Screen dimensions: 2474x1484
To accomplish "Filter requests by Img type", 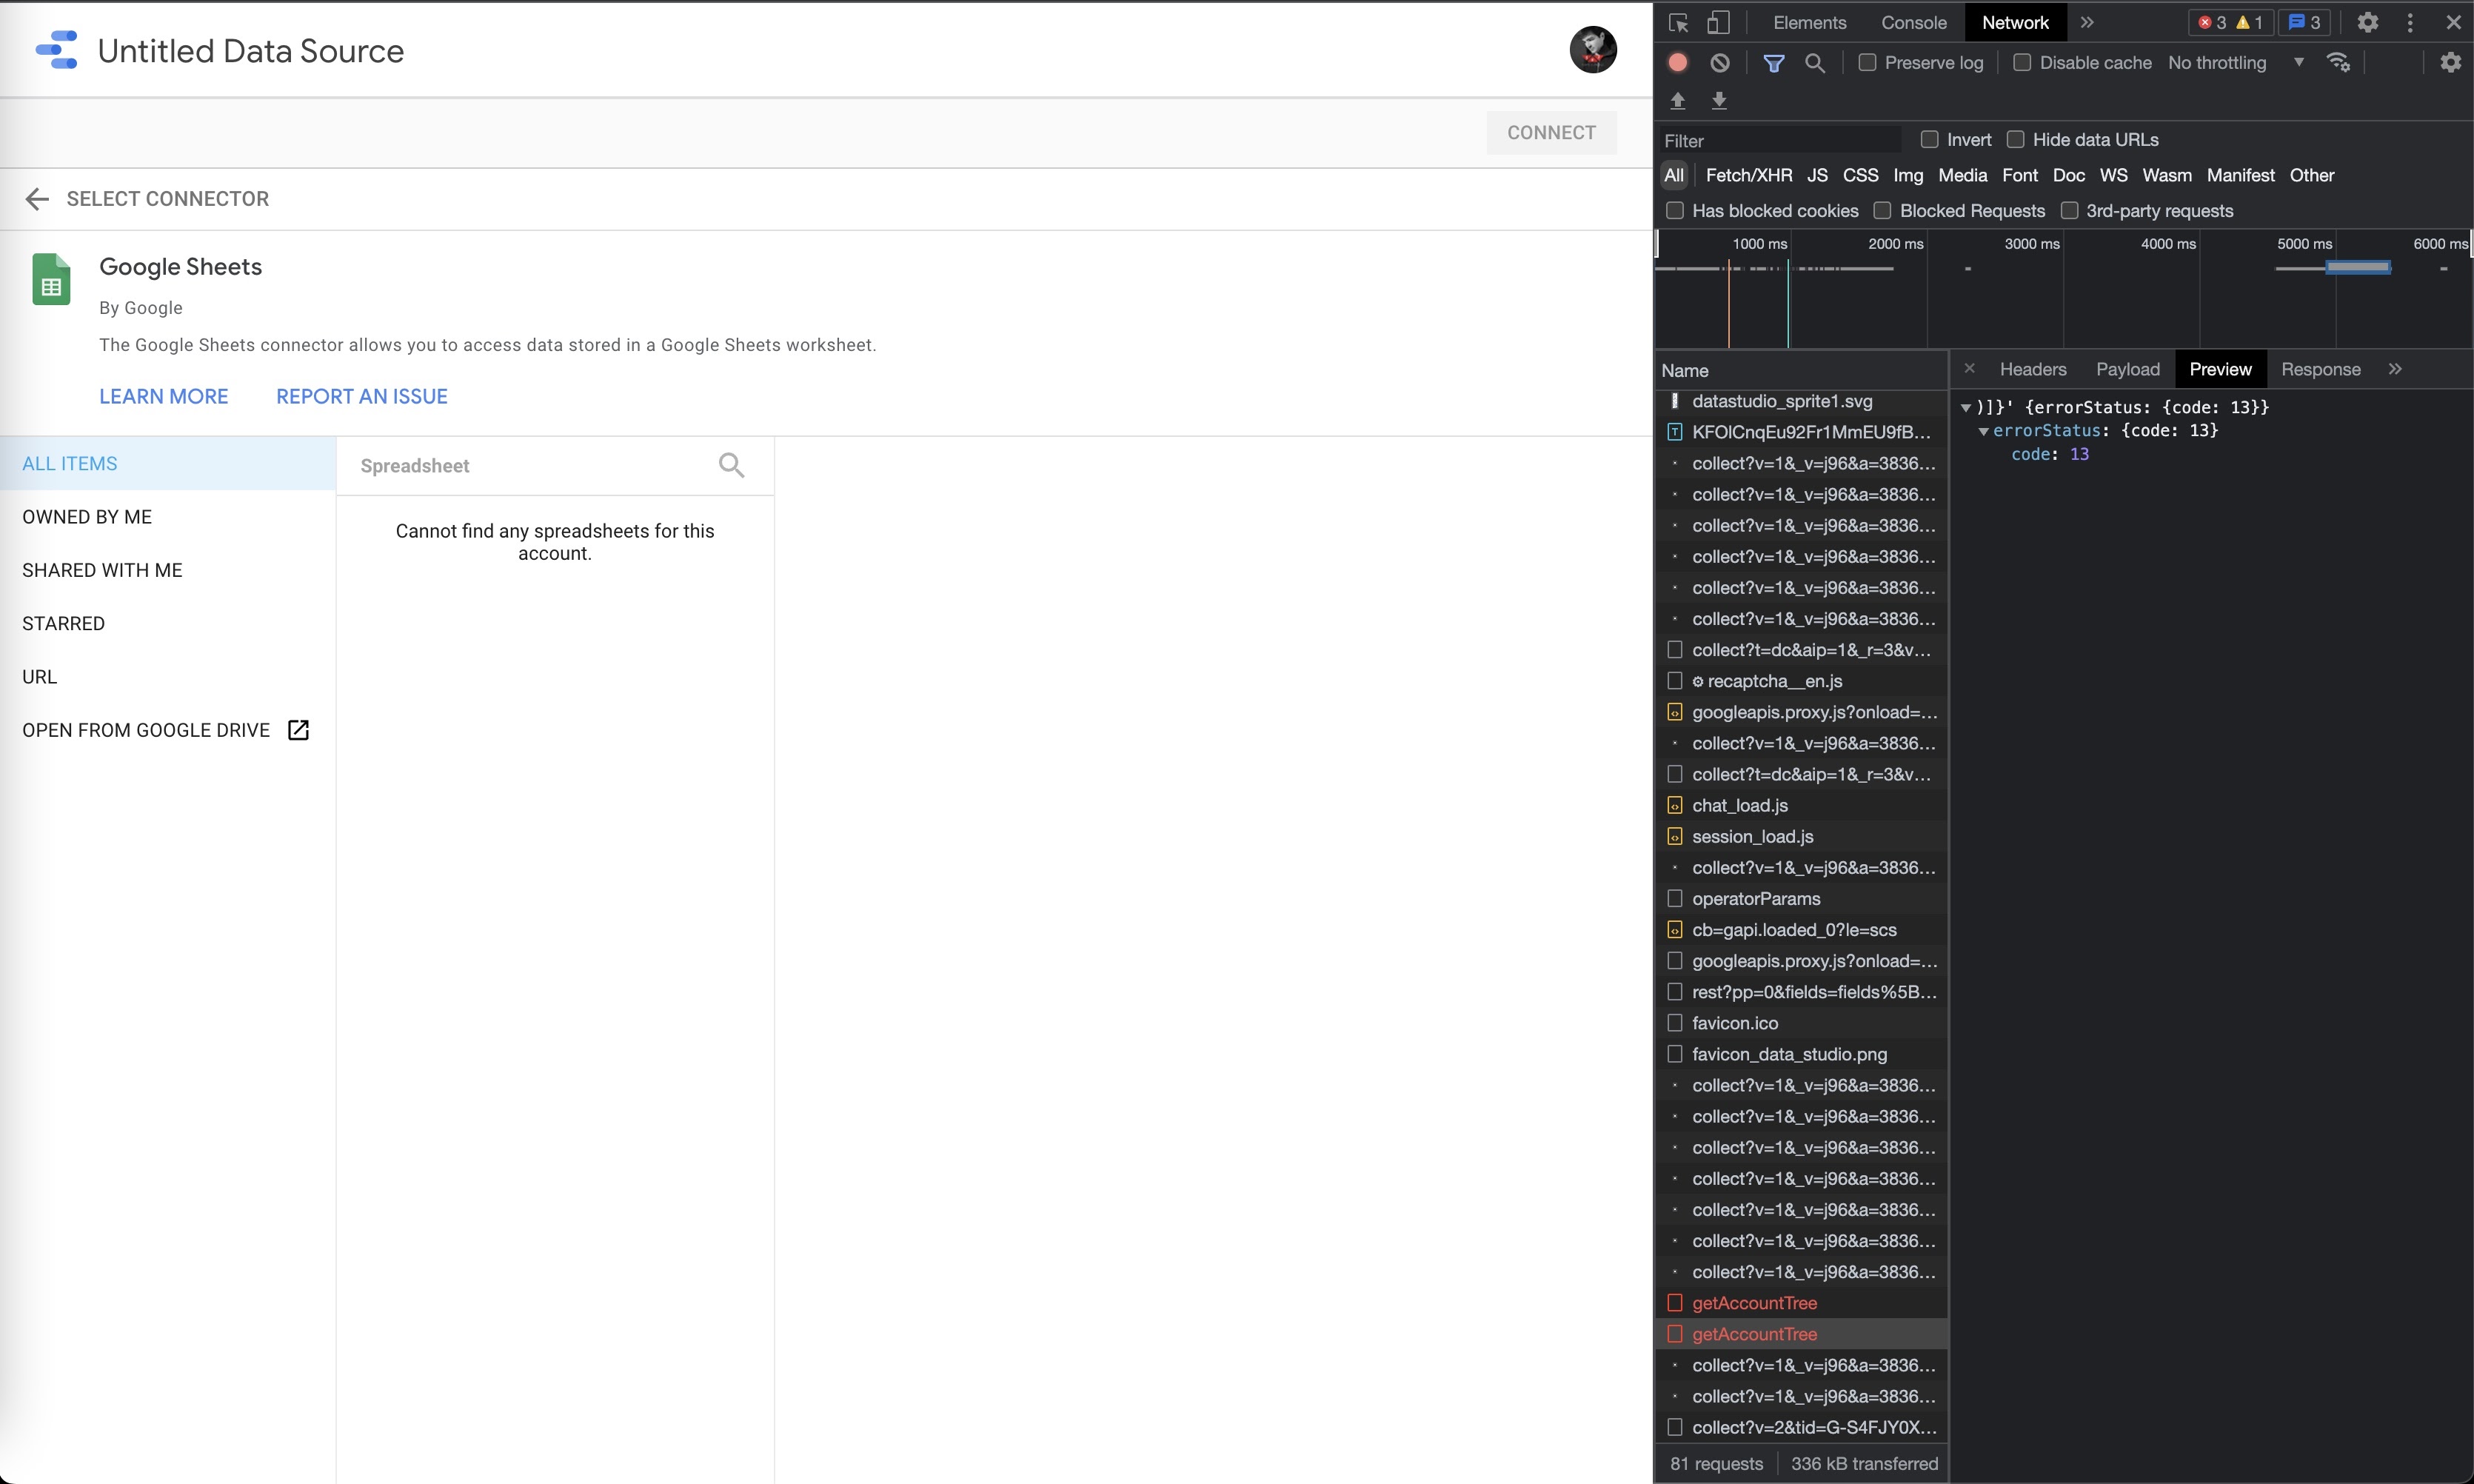I will click(1907, 175).
